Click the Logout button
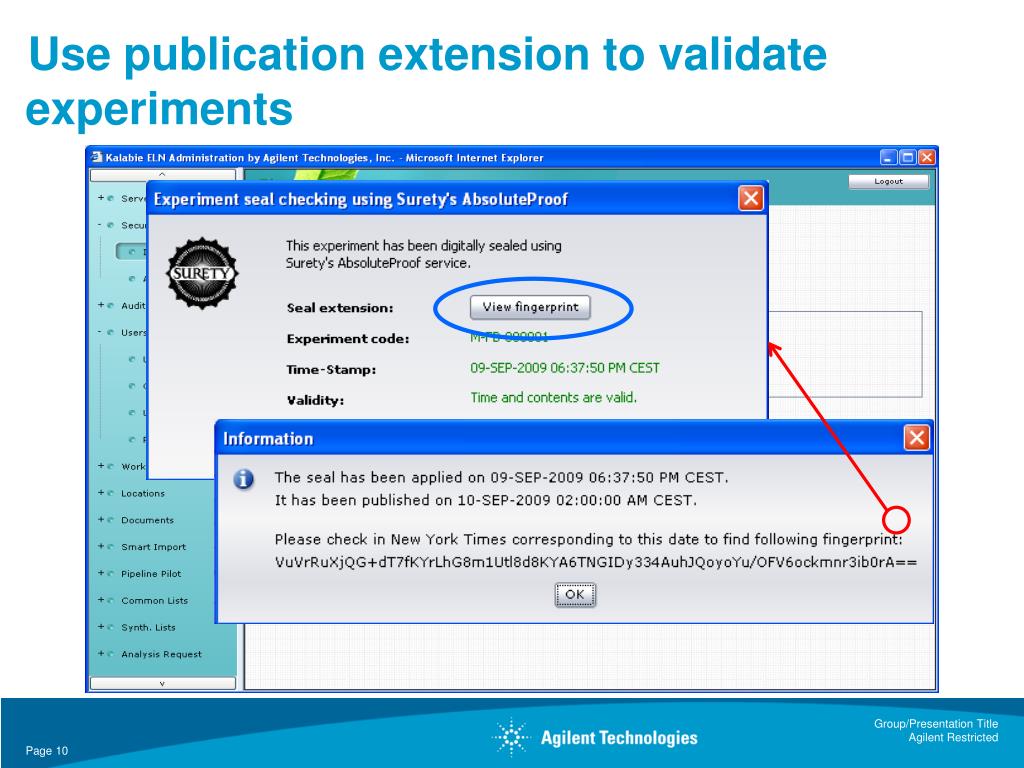Viewport: 1024px width, 768px height. click(x=888, y=182)
